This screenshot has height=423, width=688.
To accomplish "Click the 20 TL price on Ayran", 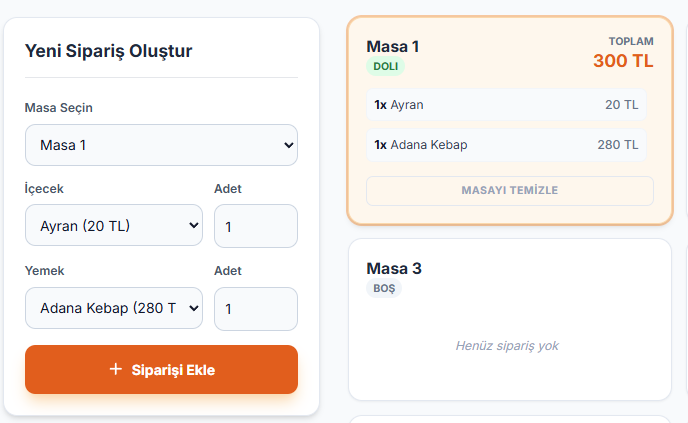I will tap(621, 104).
